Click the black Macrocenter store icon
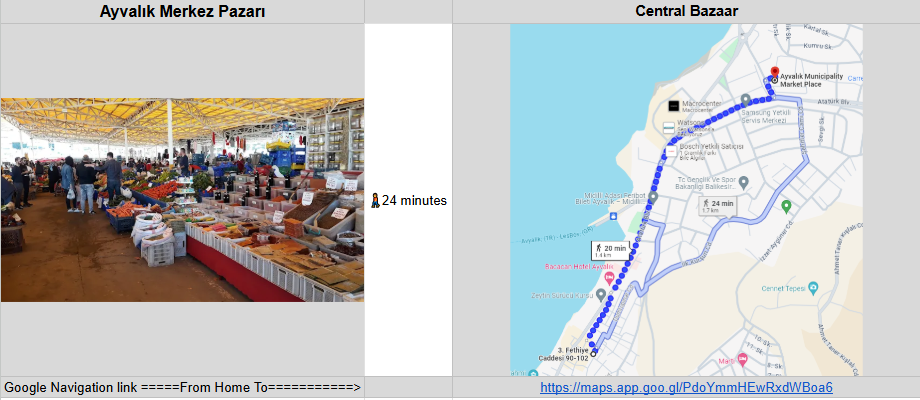This screenshot has width=920, height=400. (674, 106)
